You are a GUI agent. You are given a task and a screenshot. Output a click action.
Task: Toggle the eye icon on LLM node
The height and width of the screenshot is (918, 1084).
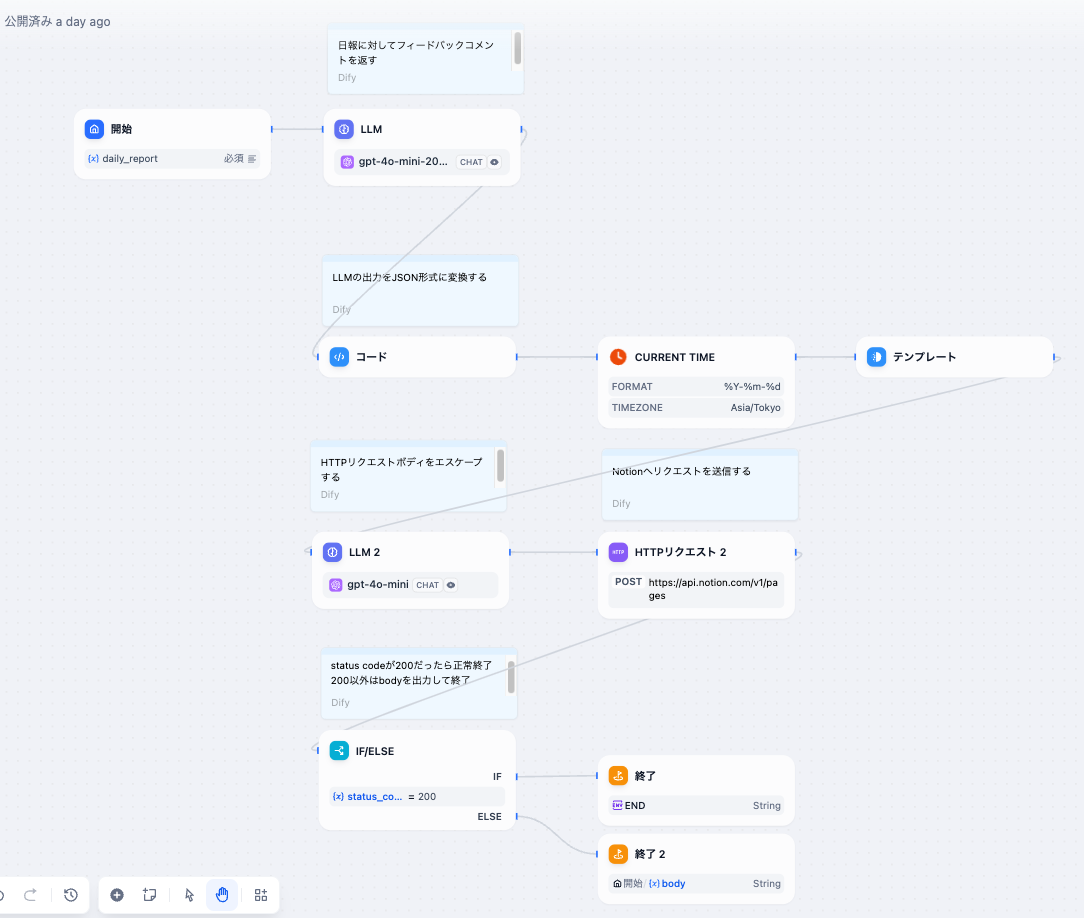pyautogui.click(x=494, y=162)
